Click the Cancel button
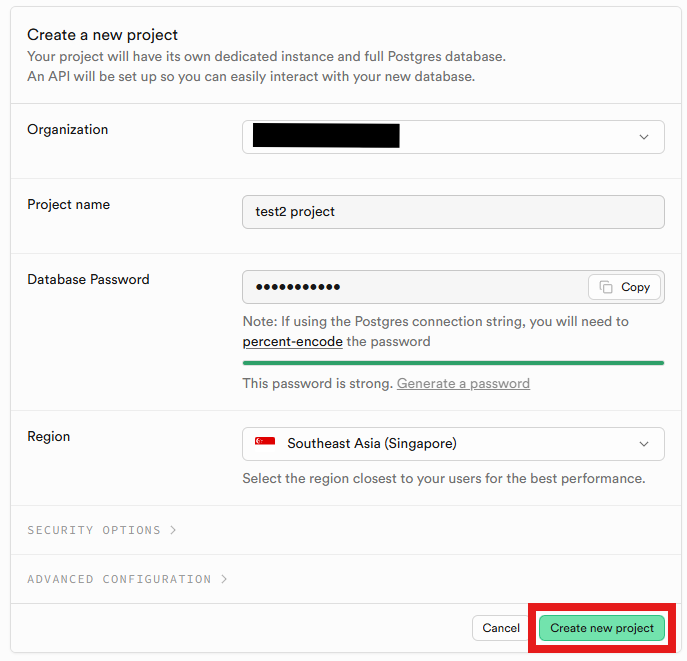The width and height of the screenshot is (687, 661). (x=500, y=628)
